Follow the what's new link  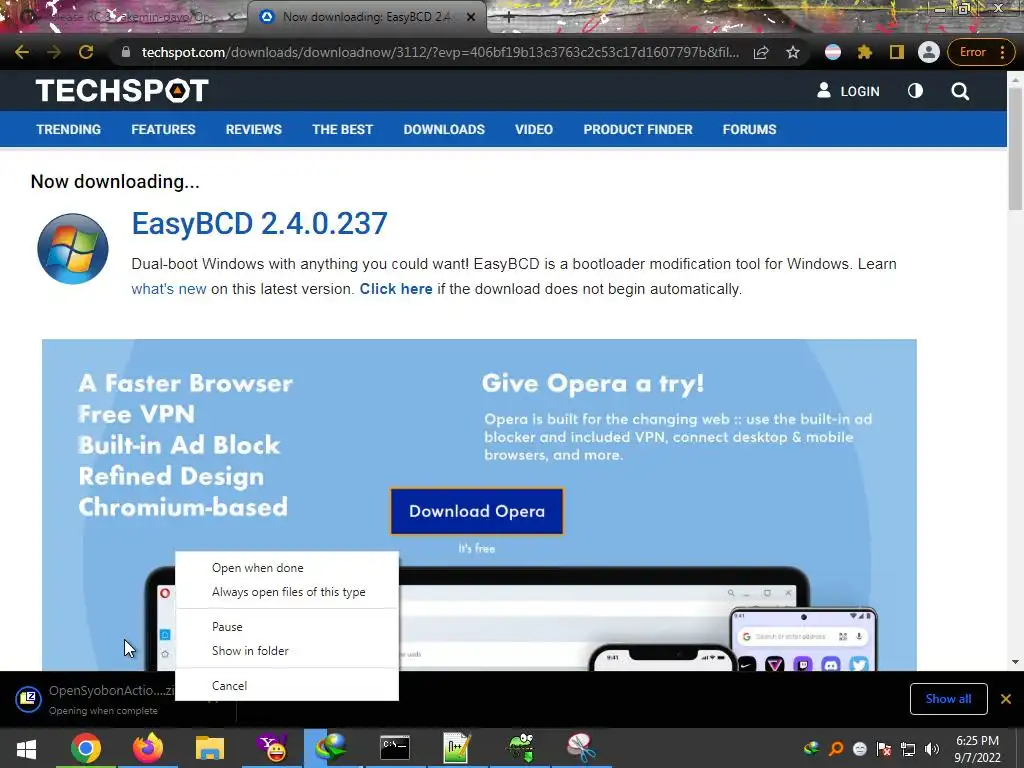[168, 289]
